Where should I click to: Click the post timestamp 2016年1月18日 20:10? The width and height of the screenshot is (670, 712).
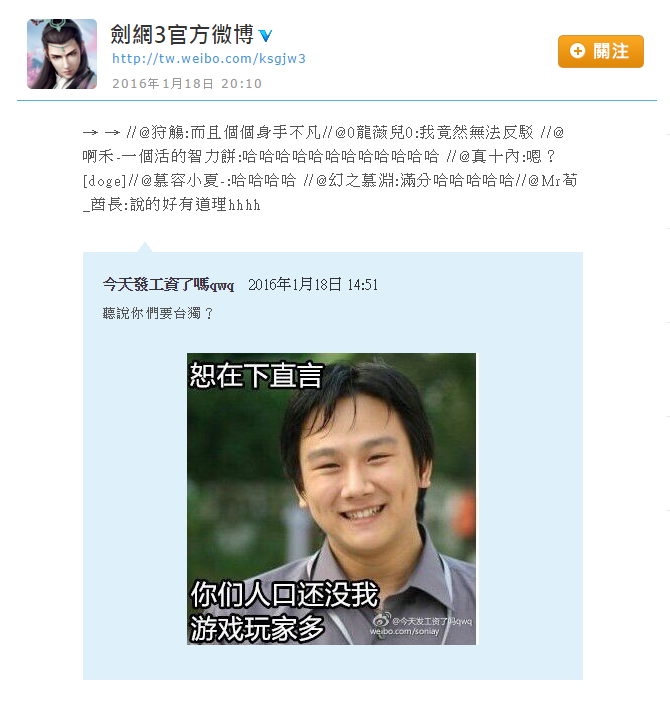(x=187, y=84)
